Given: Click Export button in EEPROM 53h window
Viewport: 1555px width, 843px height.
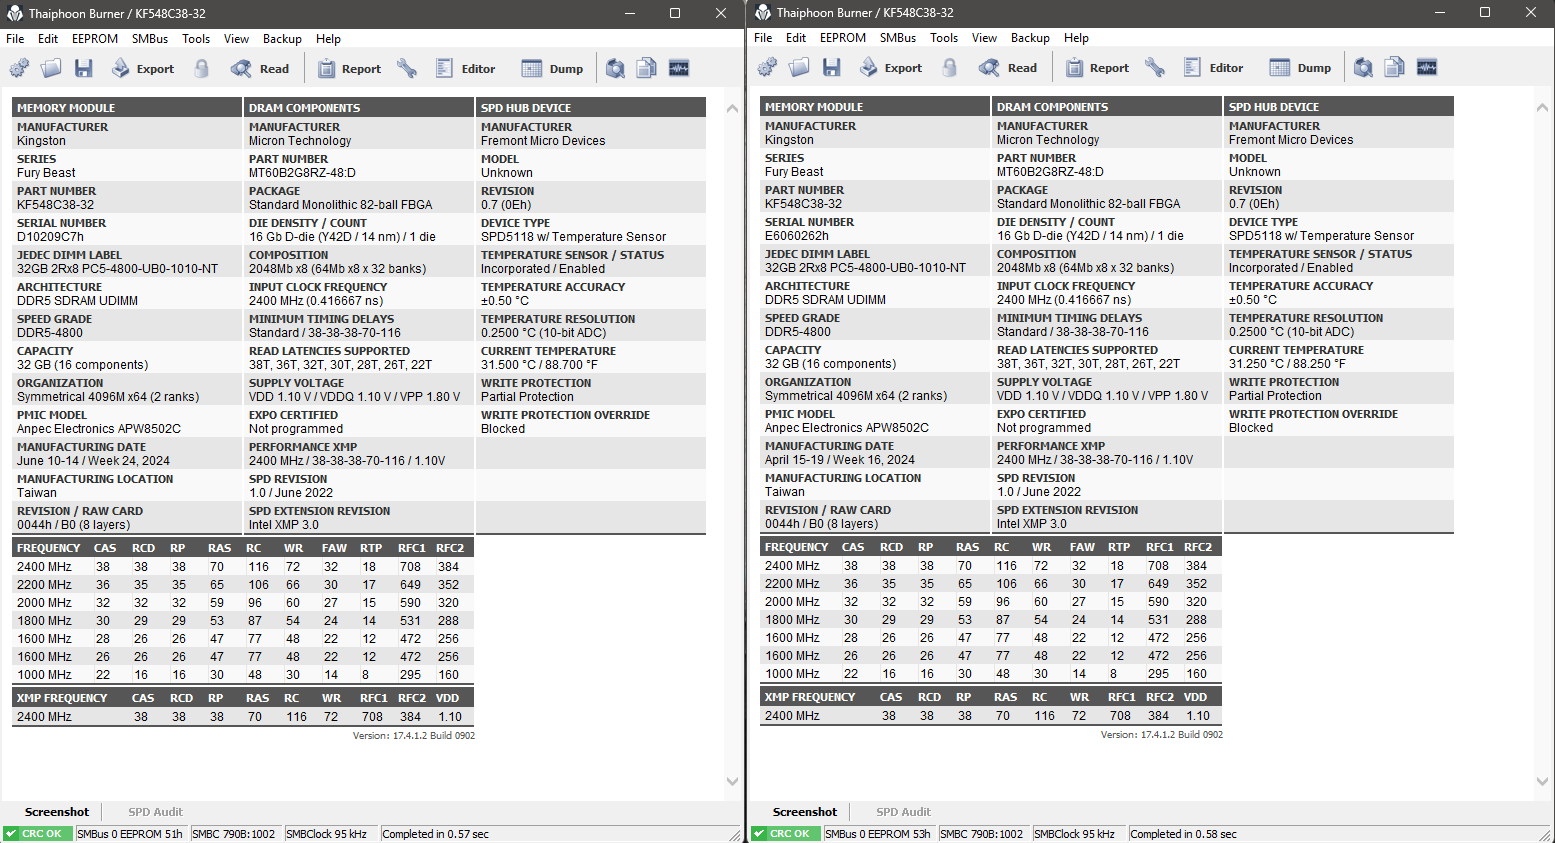Looking at the screenshot, I should point(891,67).
